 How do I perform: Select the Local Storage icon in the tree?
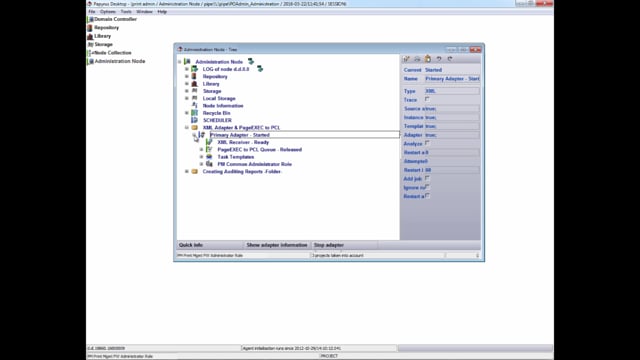195,98
